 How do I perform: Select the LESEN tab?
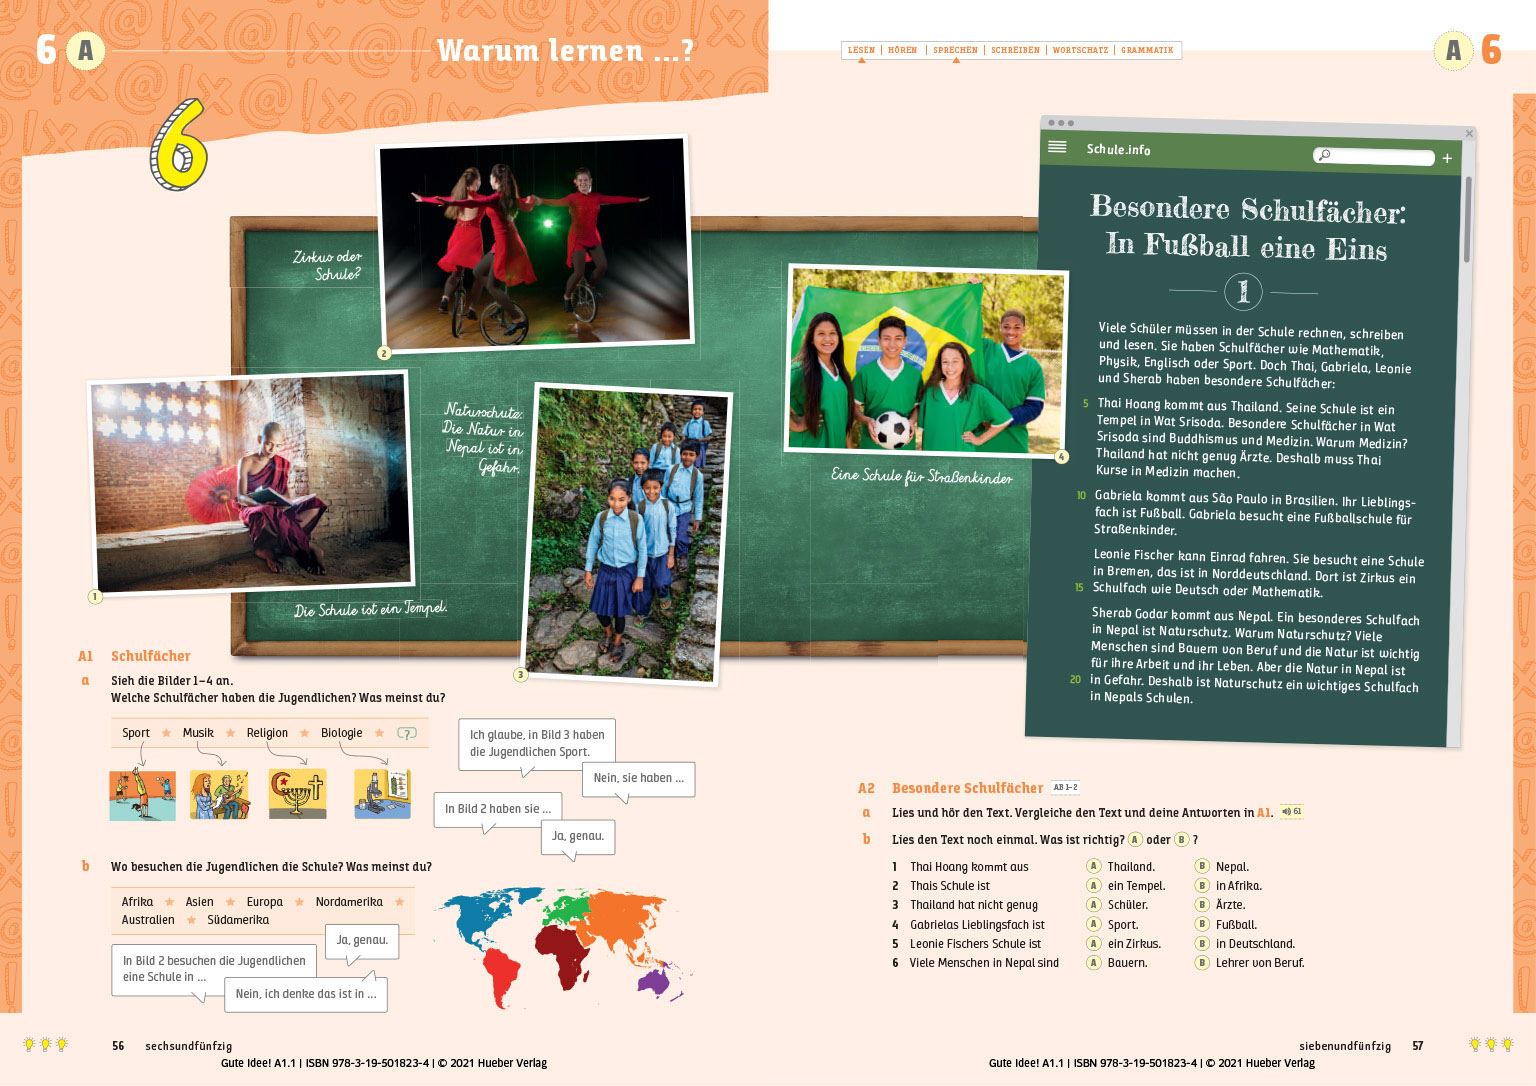861,50
